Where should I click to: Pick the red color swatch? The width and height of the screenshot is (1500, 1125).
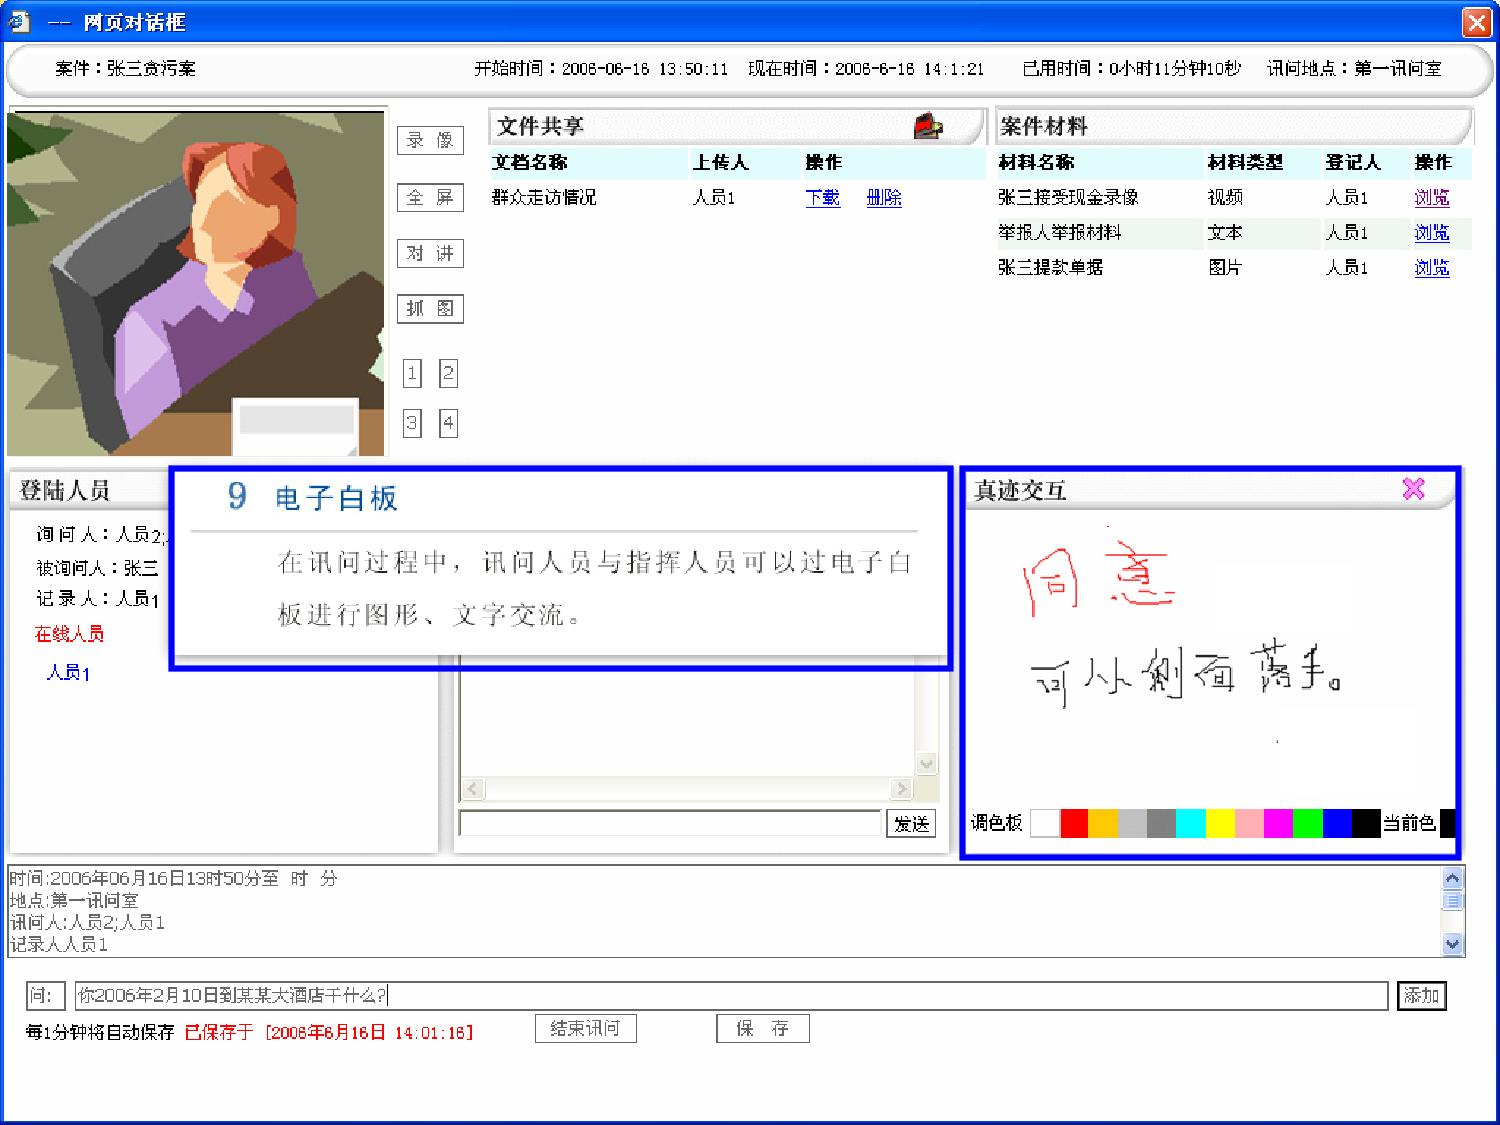pos(1073,823)
